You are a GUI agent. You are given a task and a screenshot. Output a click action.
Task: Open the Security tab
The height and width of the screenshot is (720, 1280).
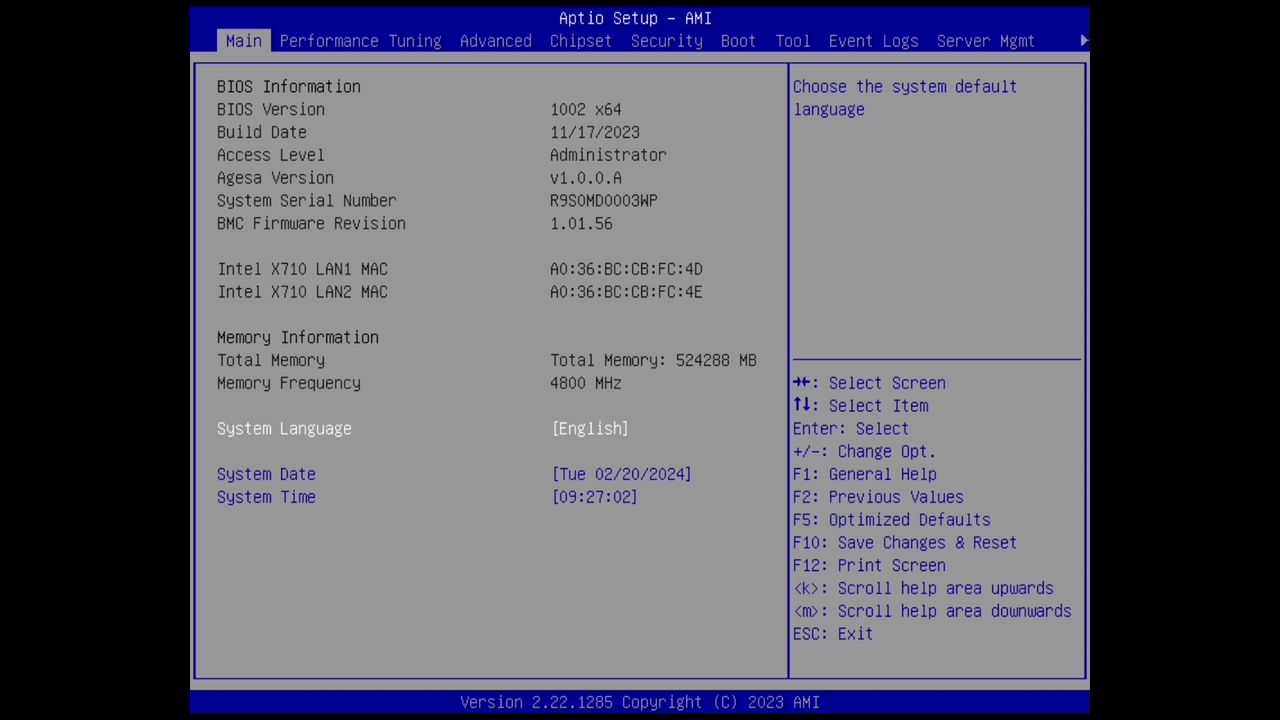pos(666,41)
